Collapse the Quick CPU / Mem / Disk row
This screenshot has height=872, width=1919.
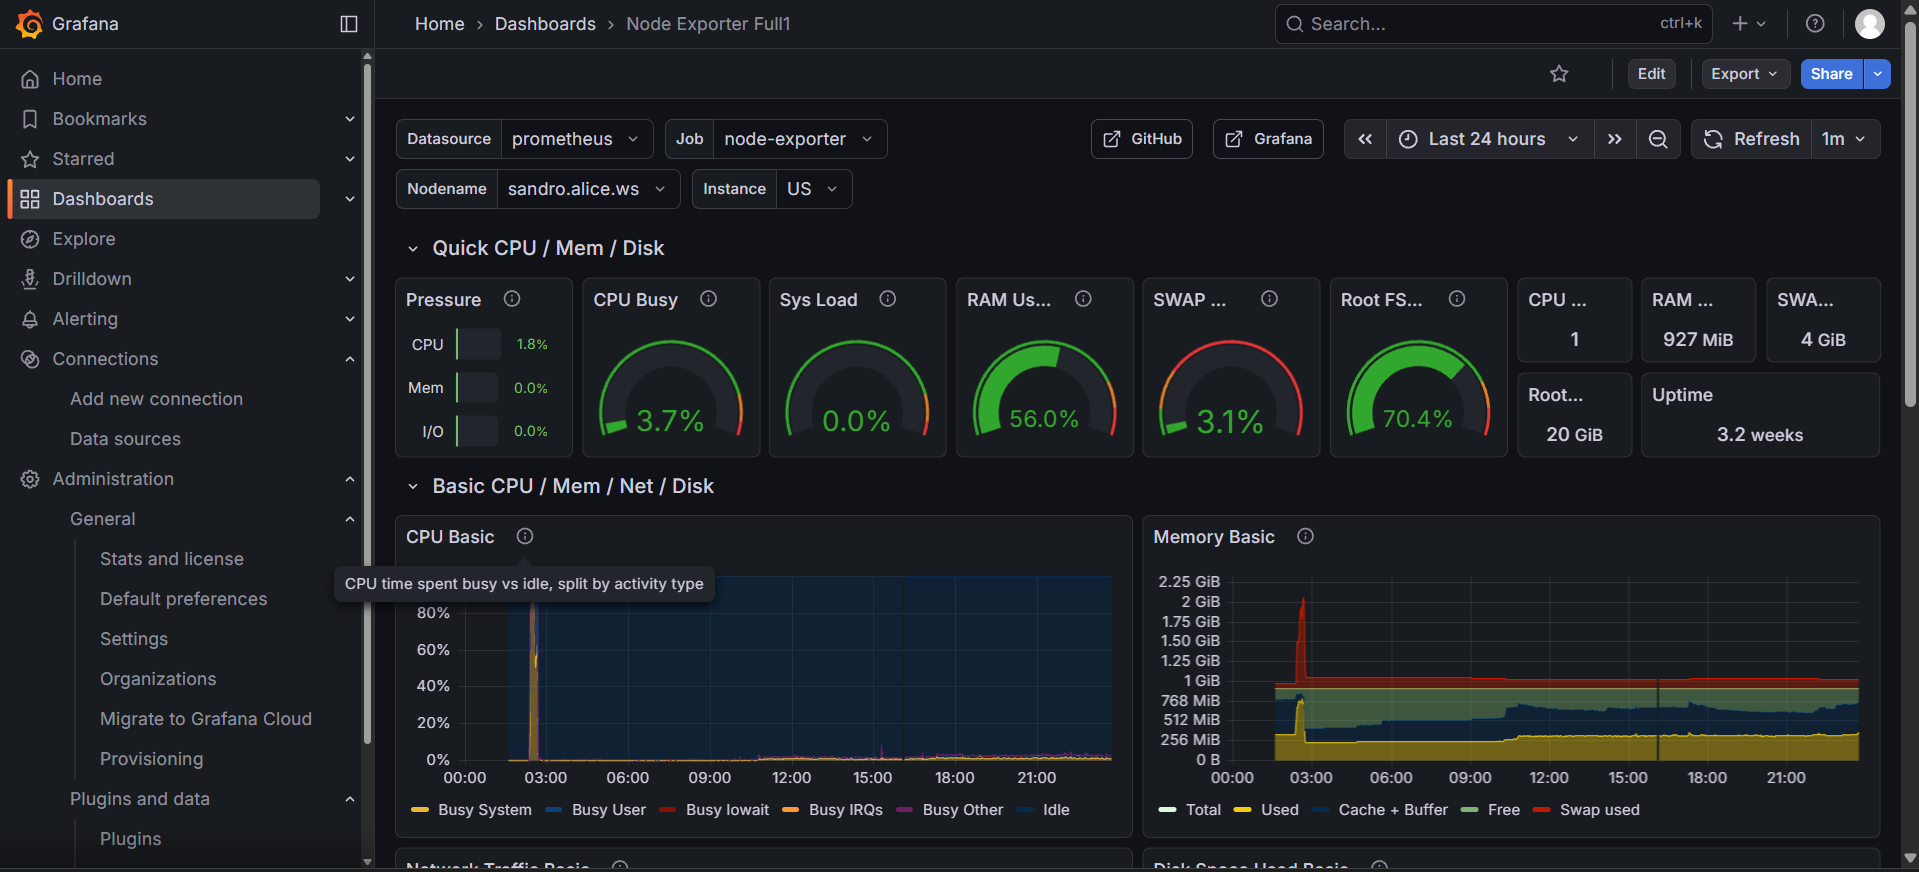click(x=413, y=249)
